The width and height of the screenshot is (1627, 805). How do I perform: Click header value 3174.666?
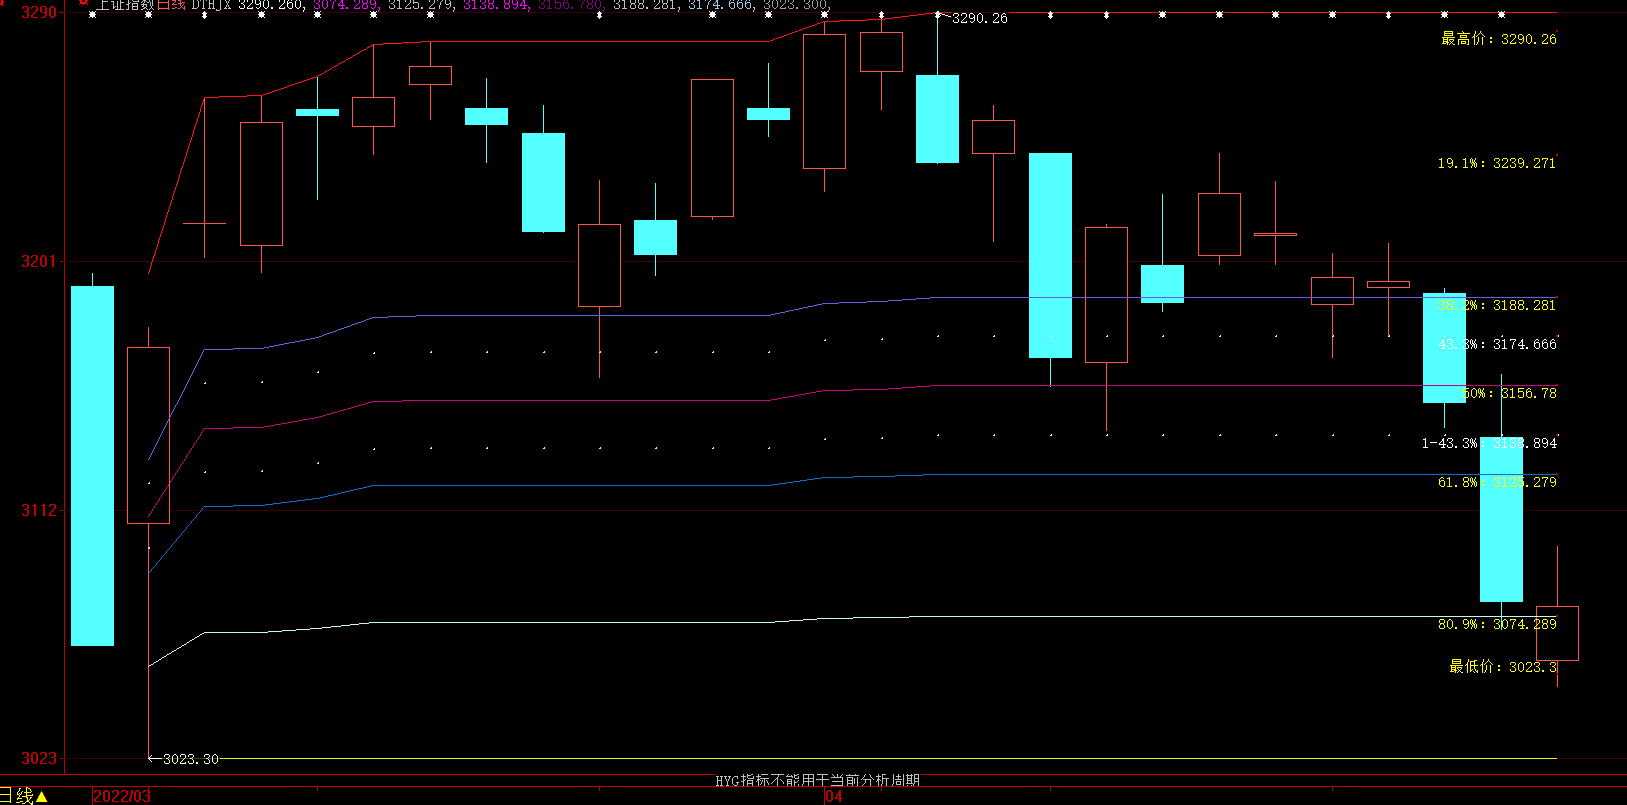click(721, 5)
